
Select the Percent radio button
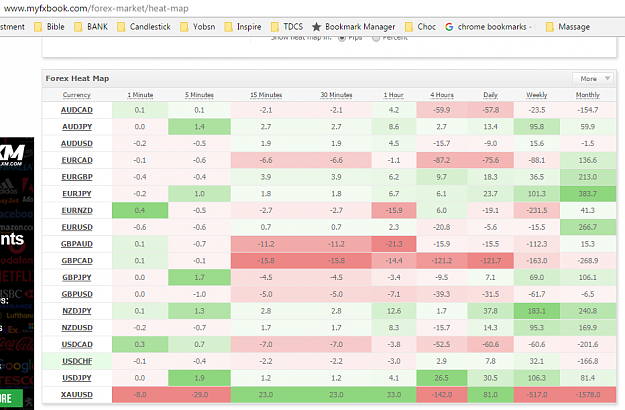point(375,38)
